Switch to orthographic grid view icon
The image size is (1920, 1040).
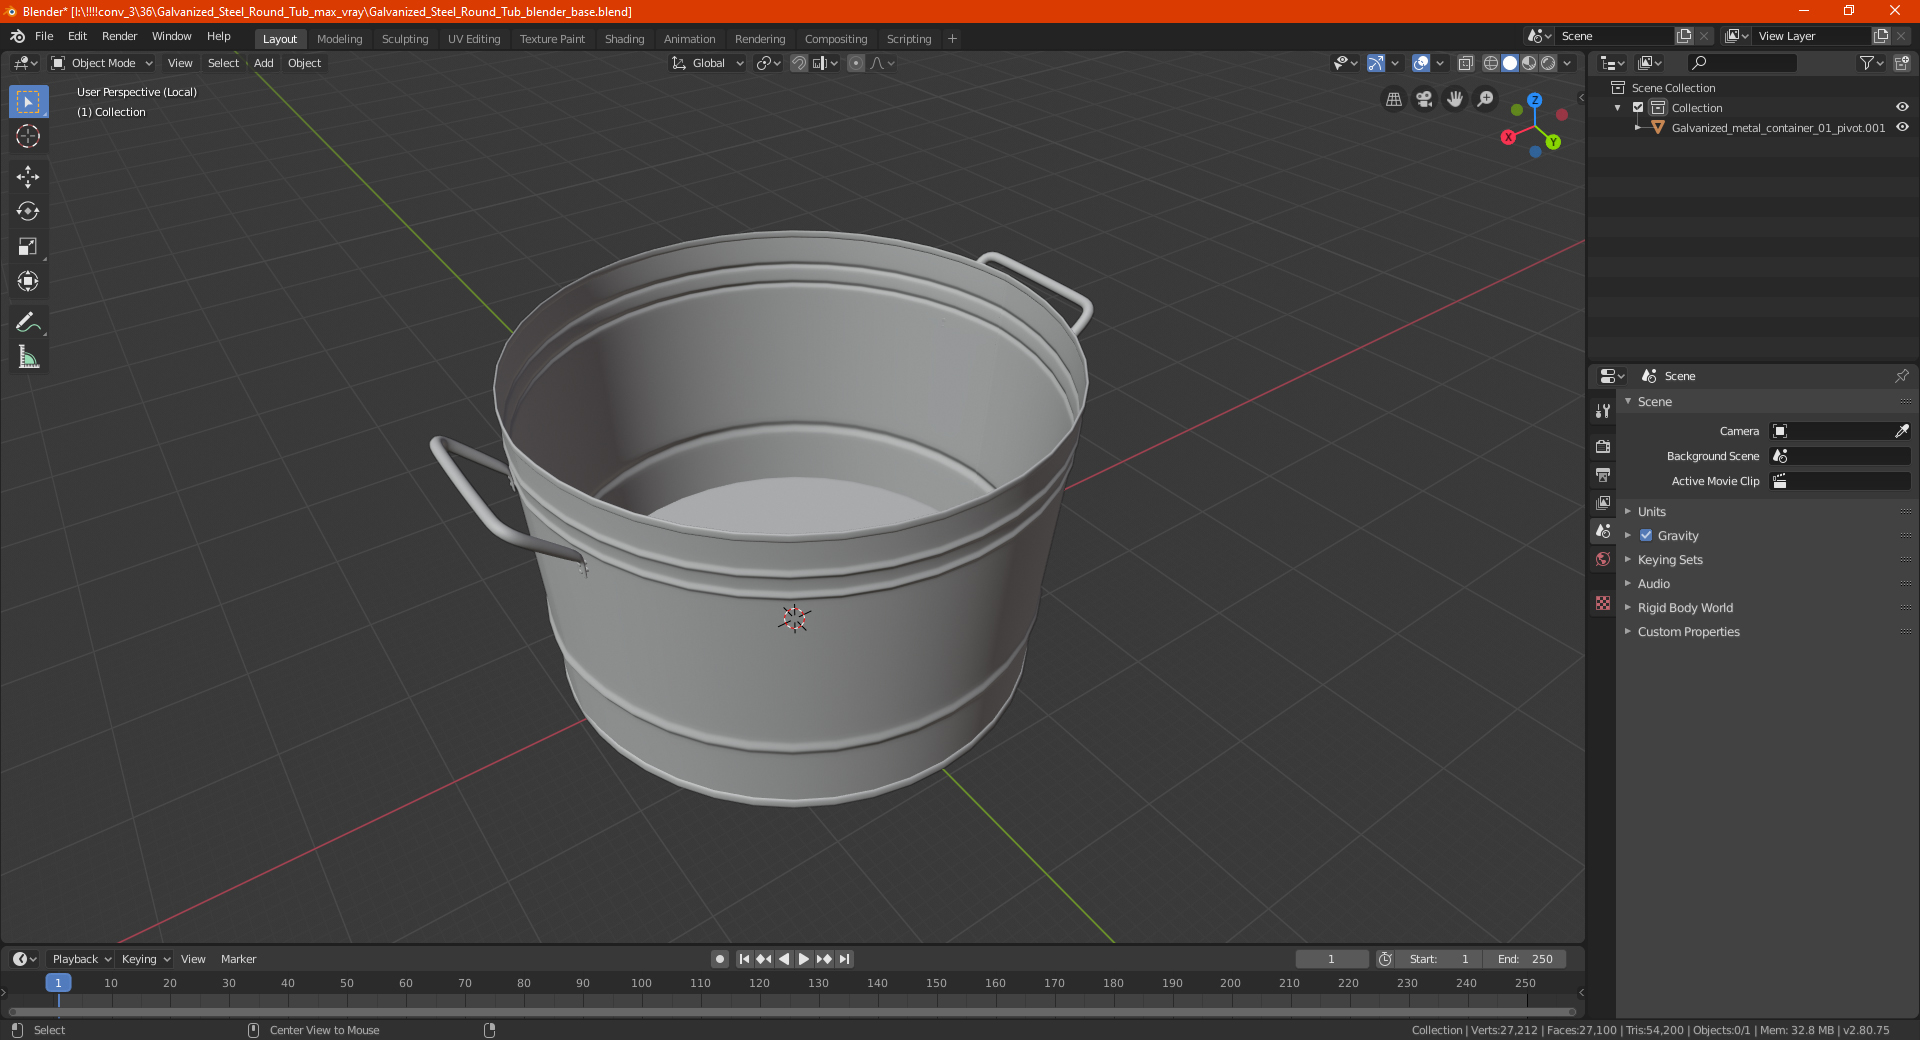[x=1393, y=99]
